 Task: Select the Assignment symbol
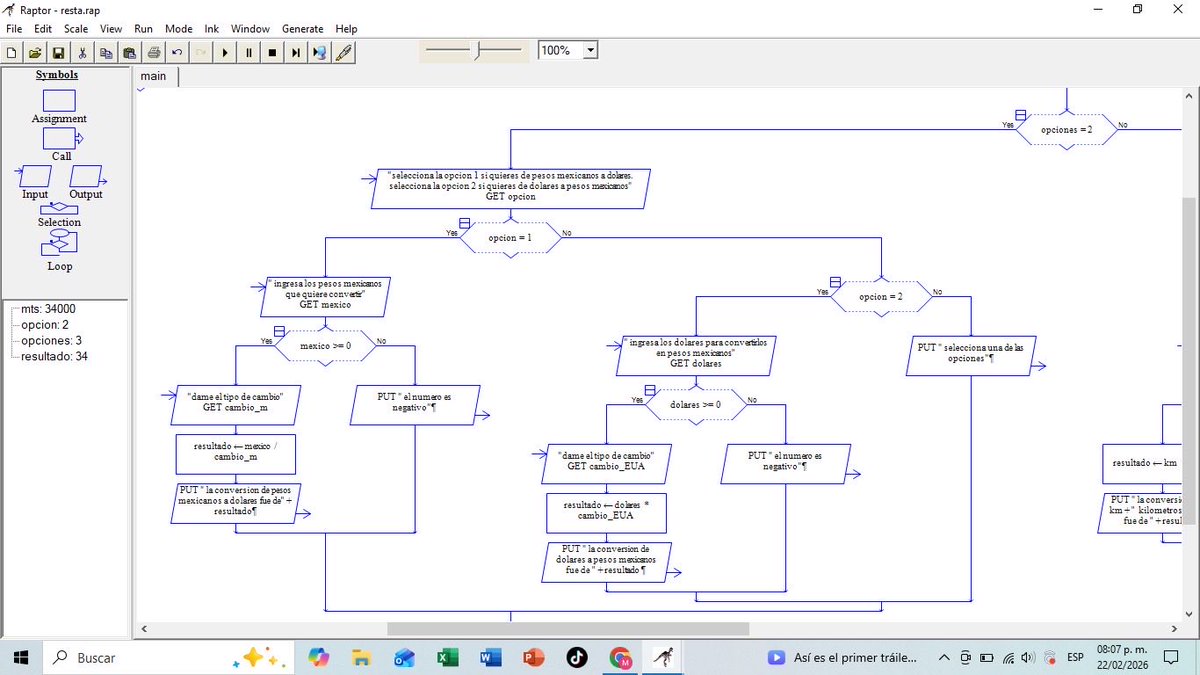click(59, 100)
